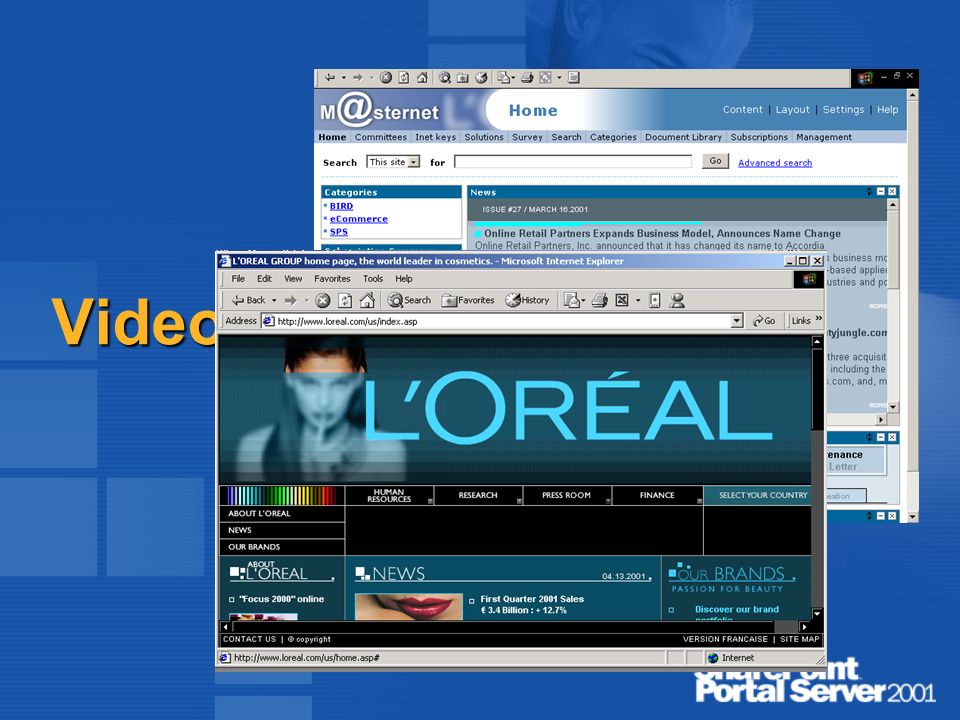
Task: Click the Back arrow in the Masternet window
Action: click(330, 77)
